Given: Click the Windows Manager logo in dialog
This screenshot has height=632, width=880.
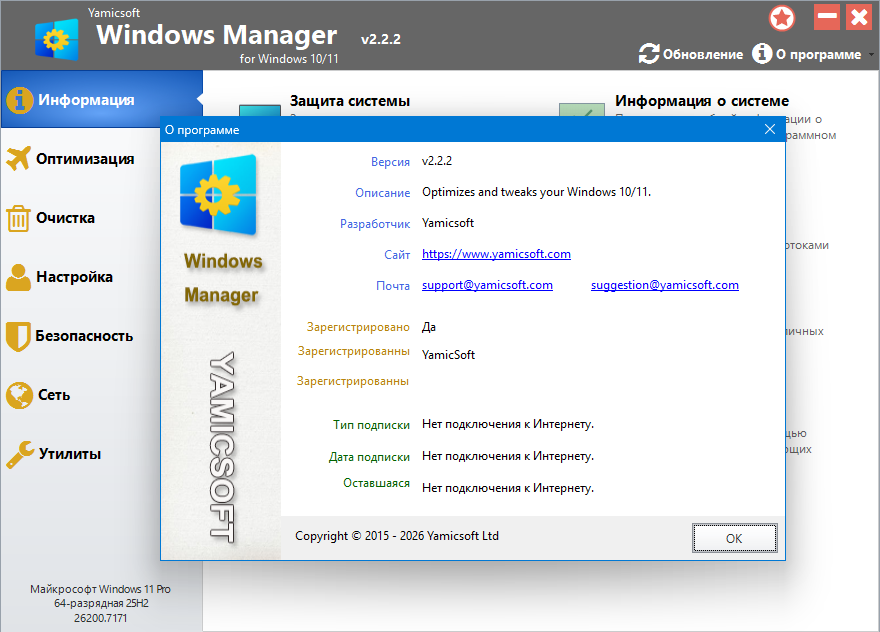Looking at the screenshot, I should (220, 193).
